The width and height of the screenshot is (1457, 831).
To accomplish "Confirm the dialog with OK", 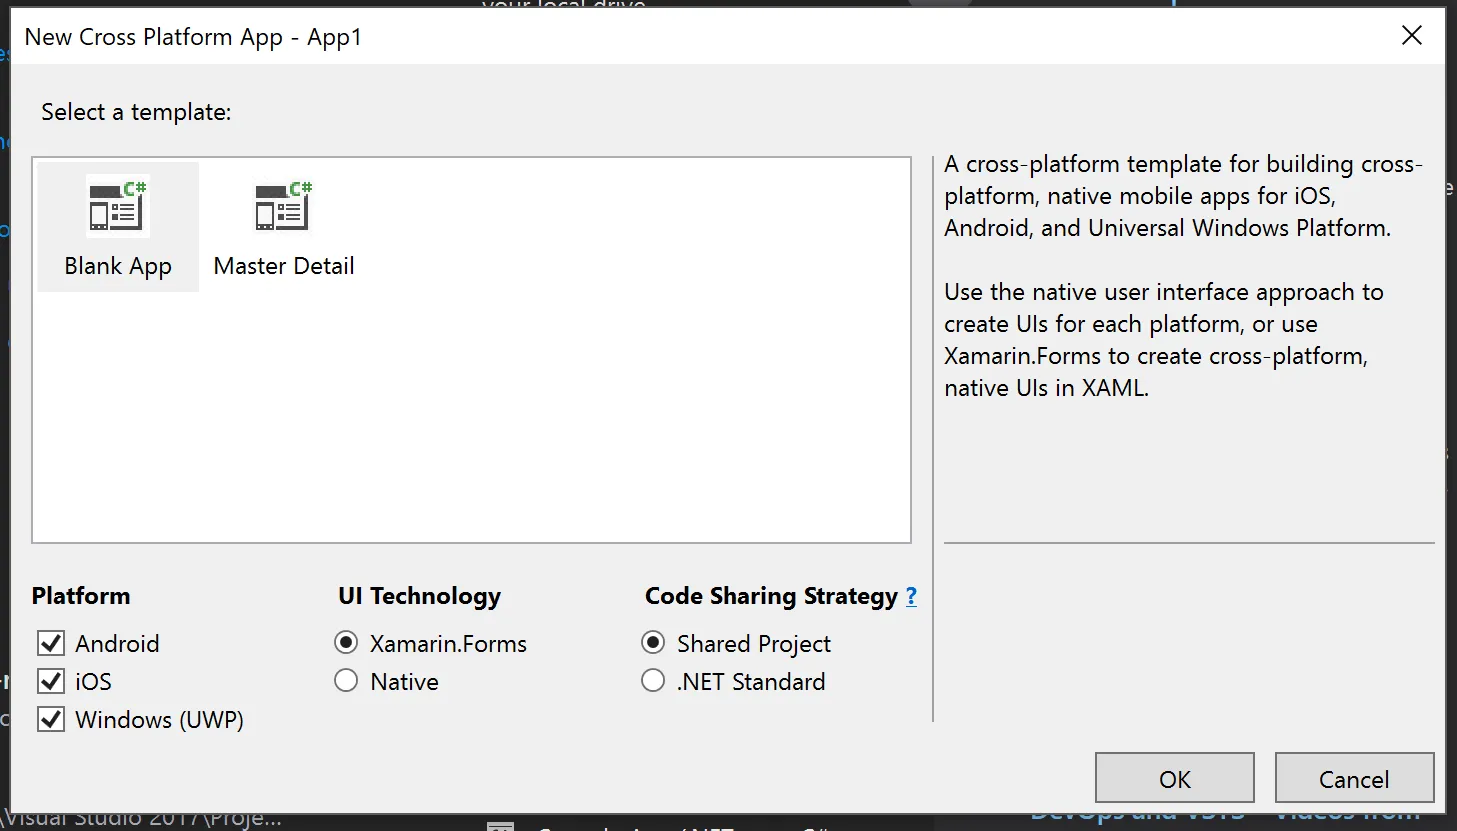I will [x=1174, y=779].
